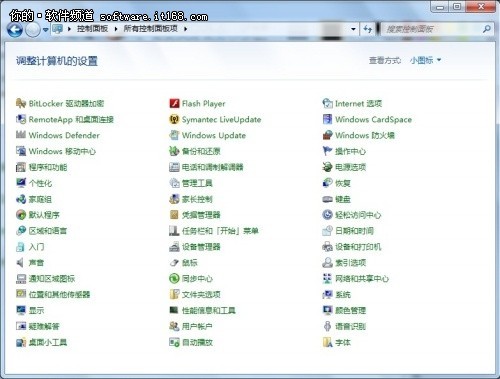Open the 声音 link
Screen dimensions: 500x379
click(x=36, y=263)
